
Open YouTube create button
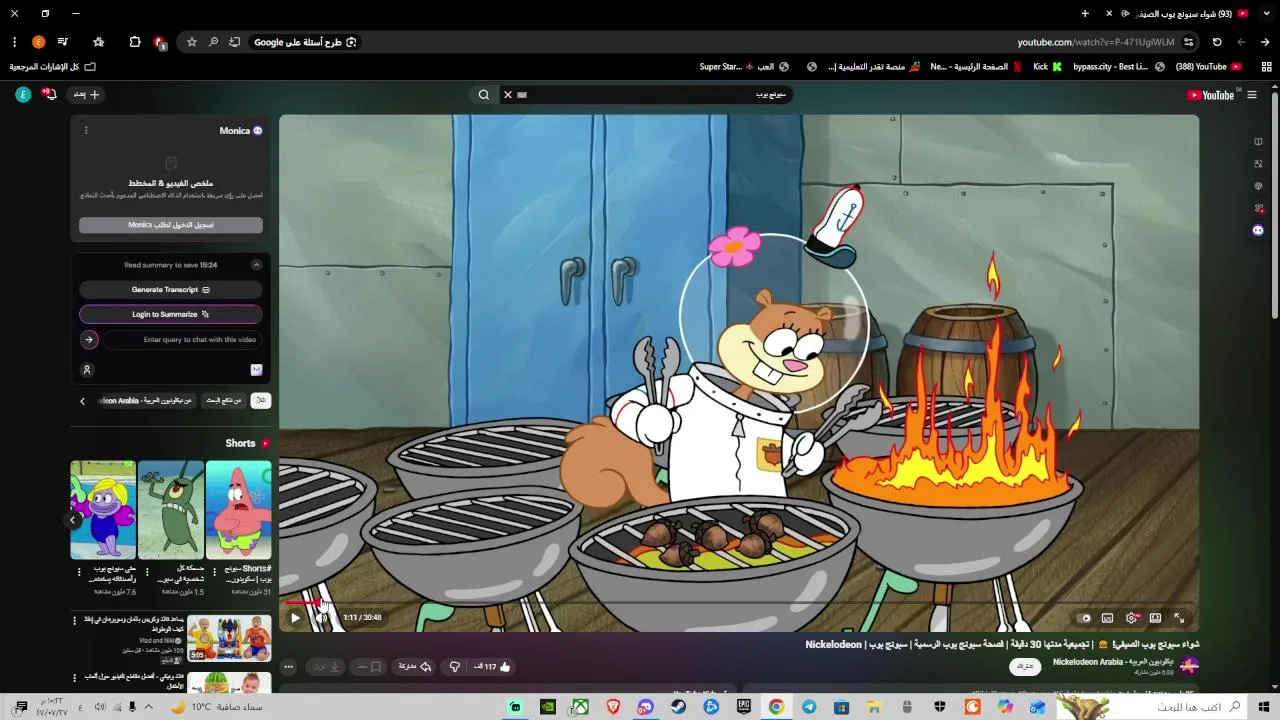click(x=86, y=95)
